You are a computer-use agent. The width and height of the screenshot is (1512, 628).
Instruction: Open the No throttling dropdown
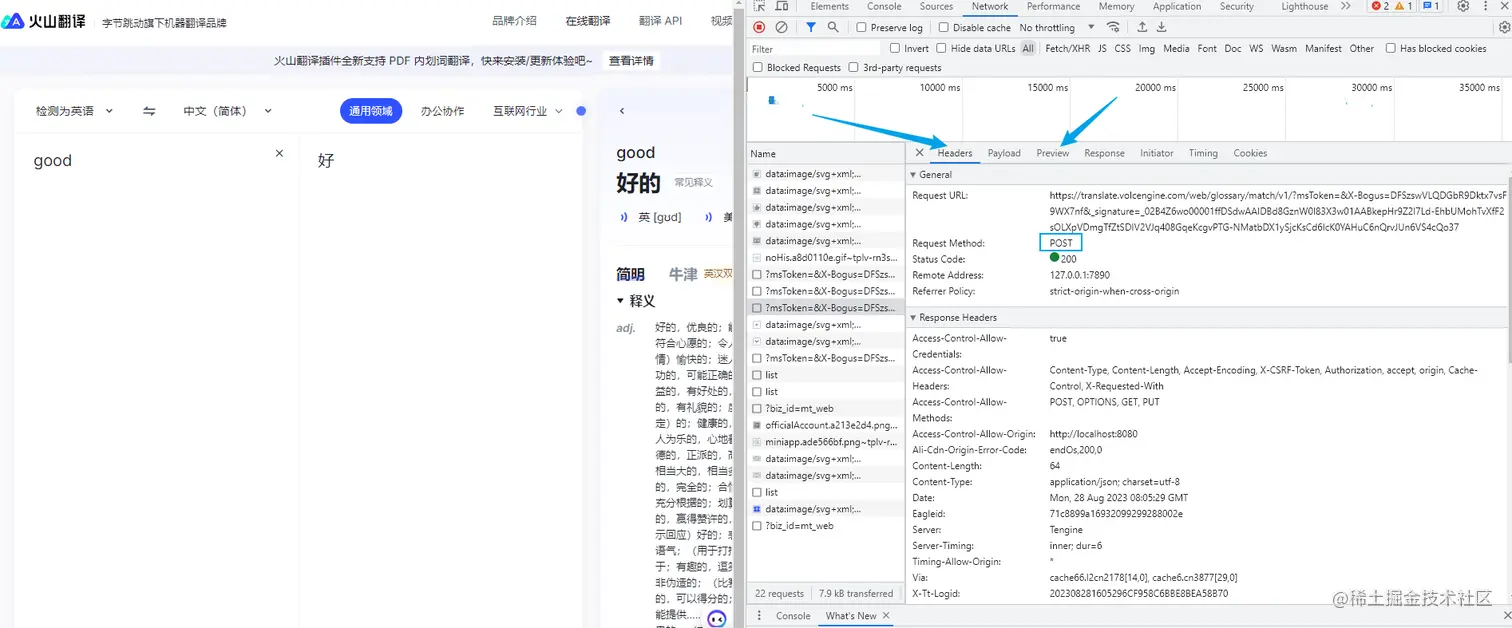1057,28
